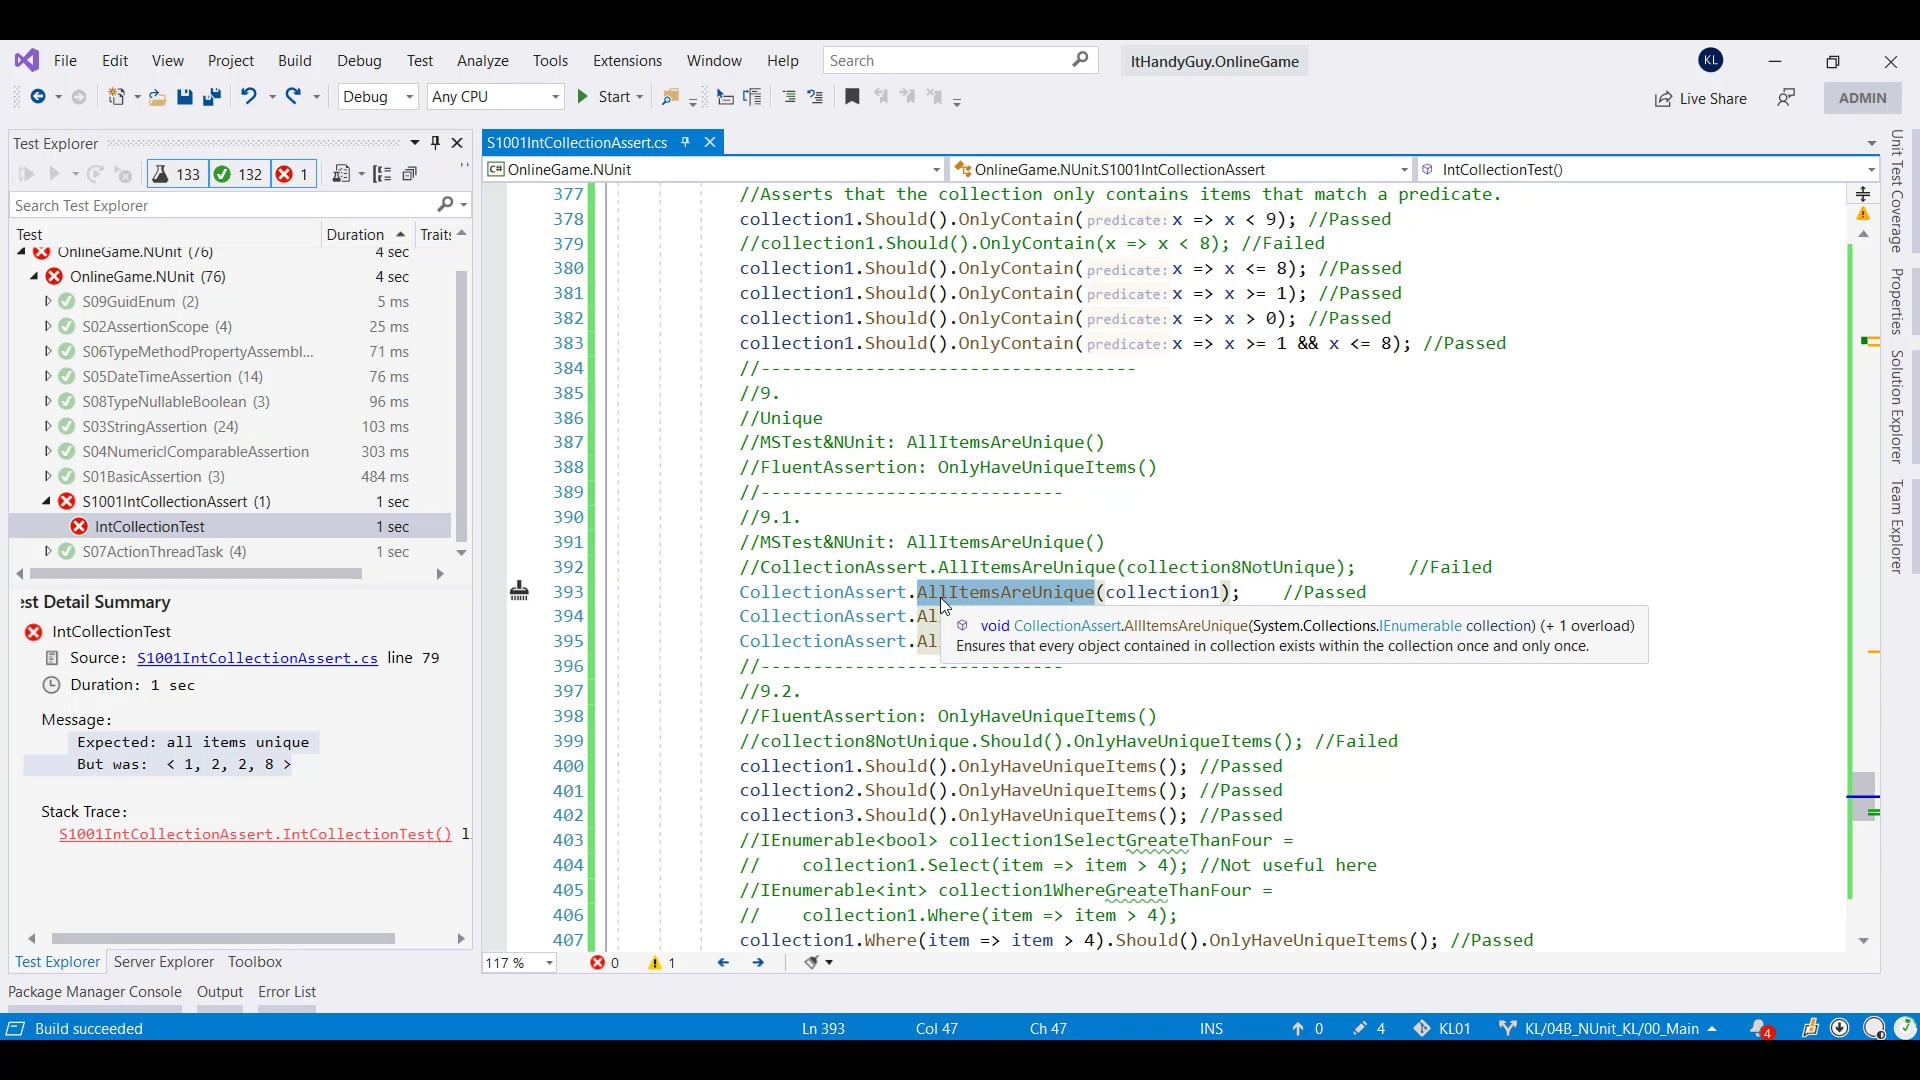The image size is (1920, 1080).
Task: Toggle bookmark with the bookmark icon
Action: 852,97
